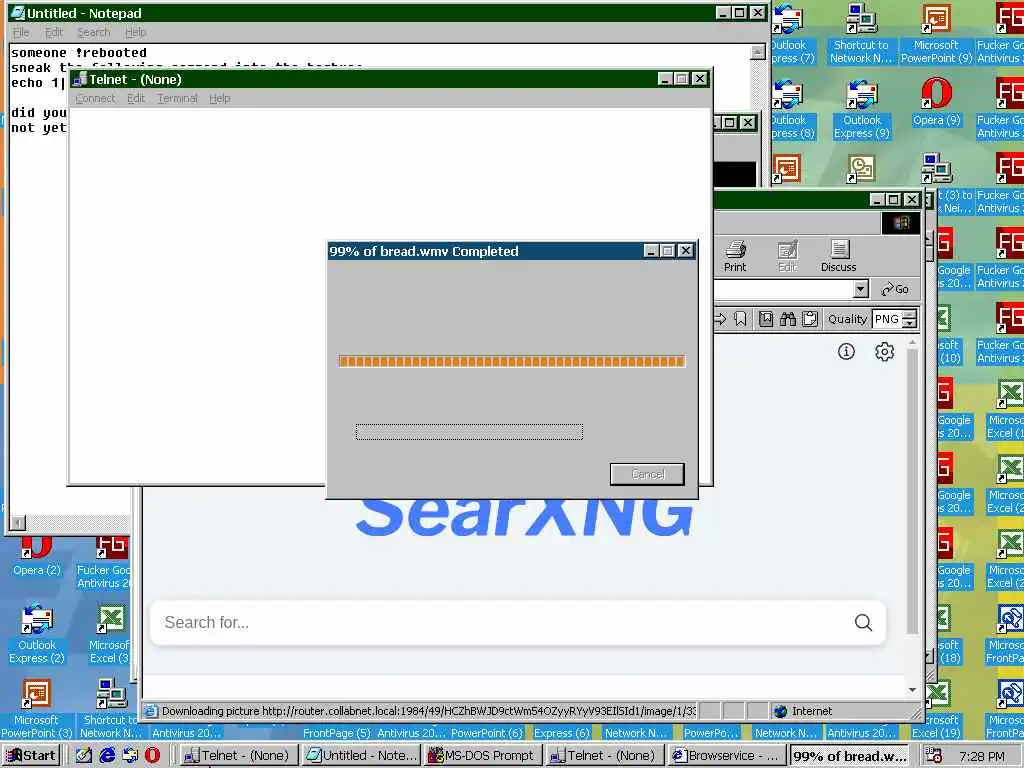Click the clipboard icon in Browservice toolbar
Screen dimensions: 1024x768
[x=810, y=319]
